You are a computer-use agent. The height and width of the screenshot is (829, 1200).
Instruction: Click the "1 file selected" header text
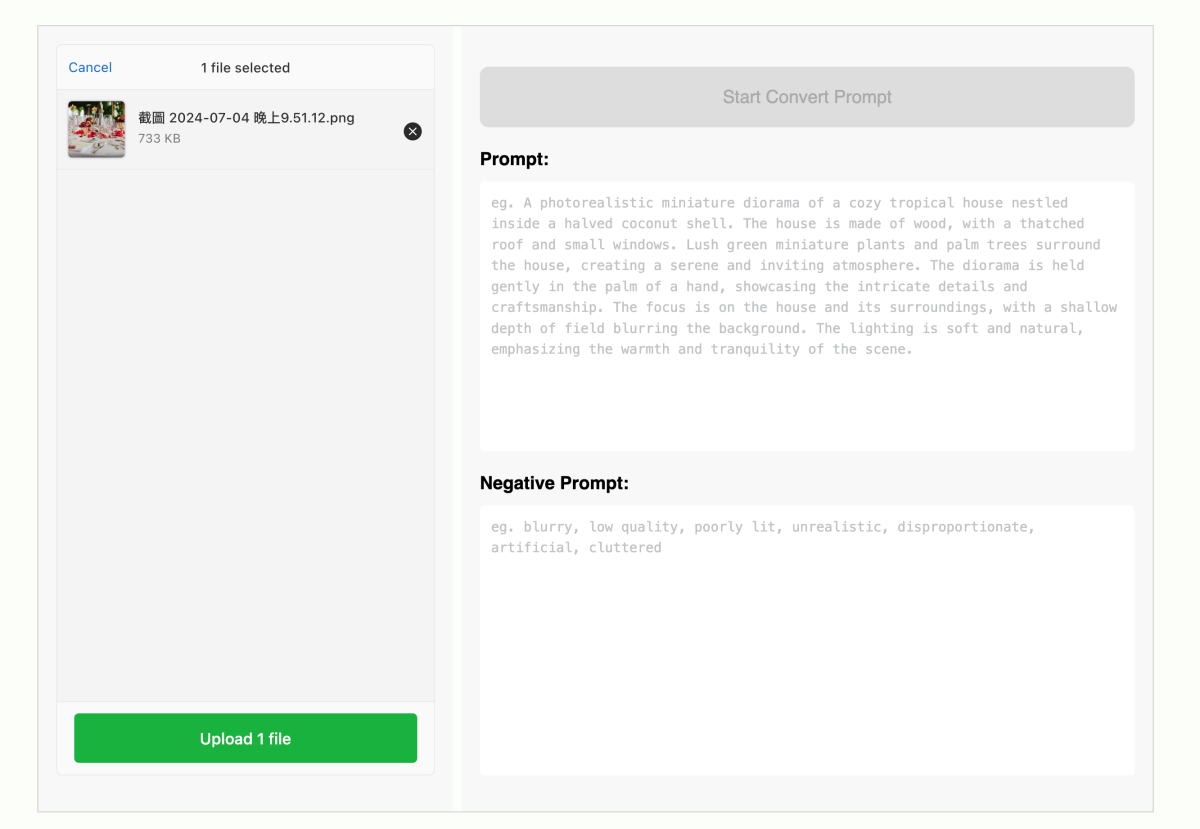[x=245, y=68]
